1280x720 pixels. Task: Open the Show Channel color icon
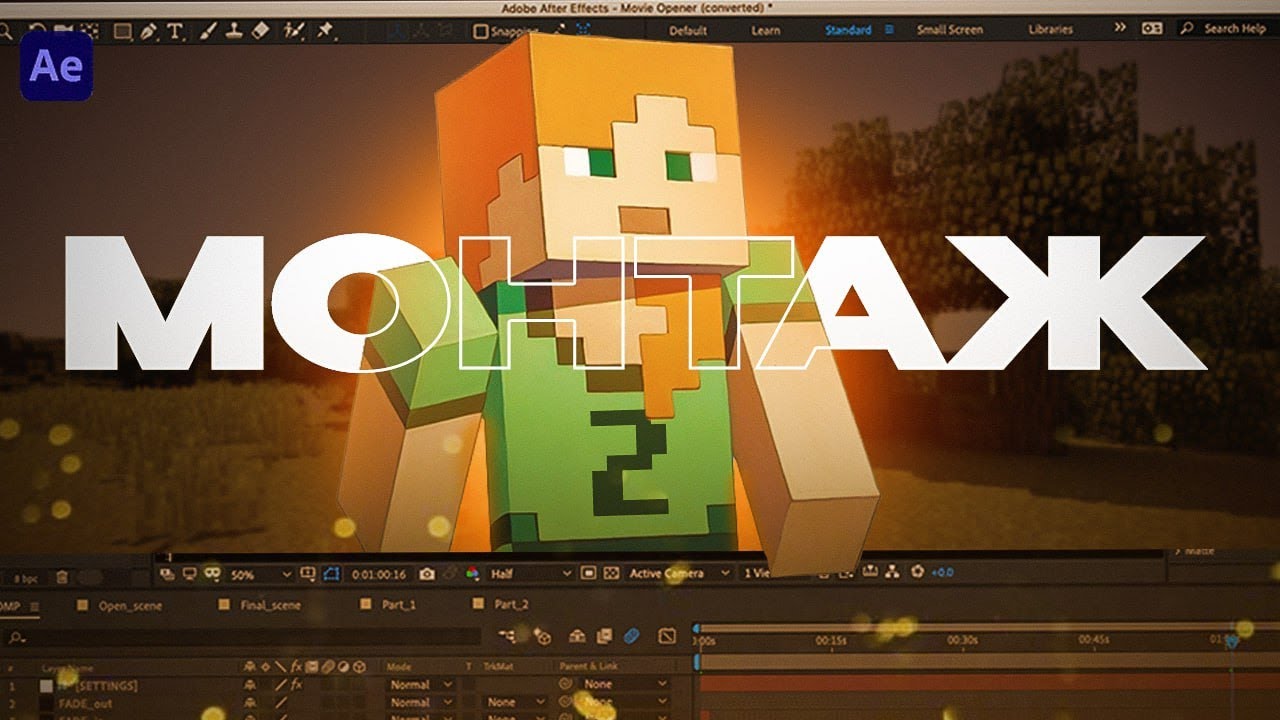[x=472, y=573]
